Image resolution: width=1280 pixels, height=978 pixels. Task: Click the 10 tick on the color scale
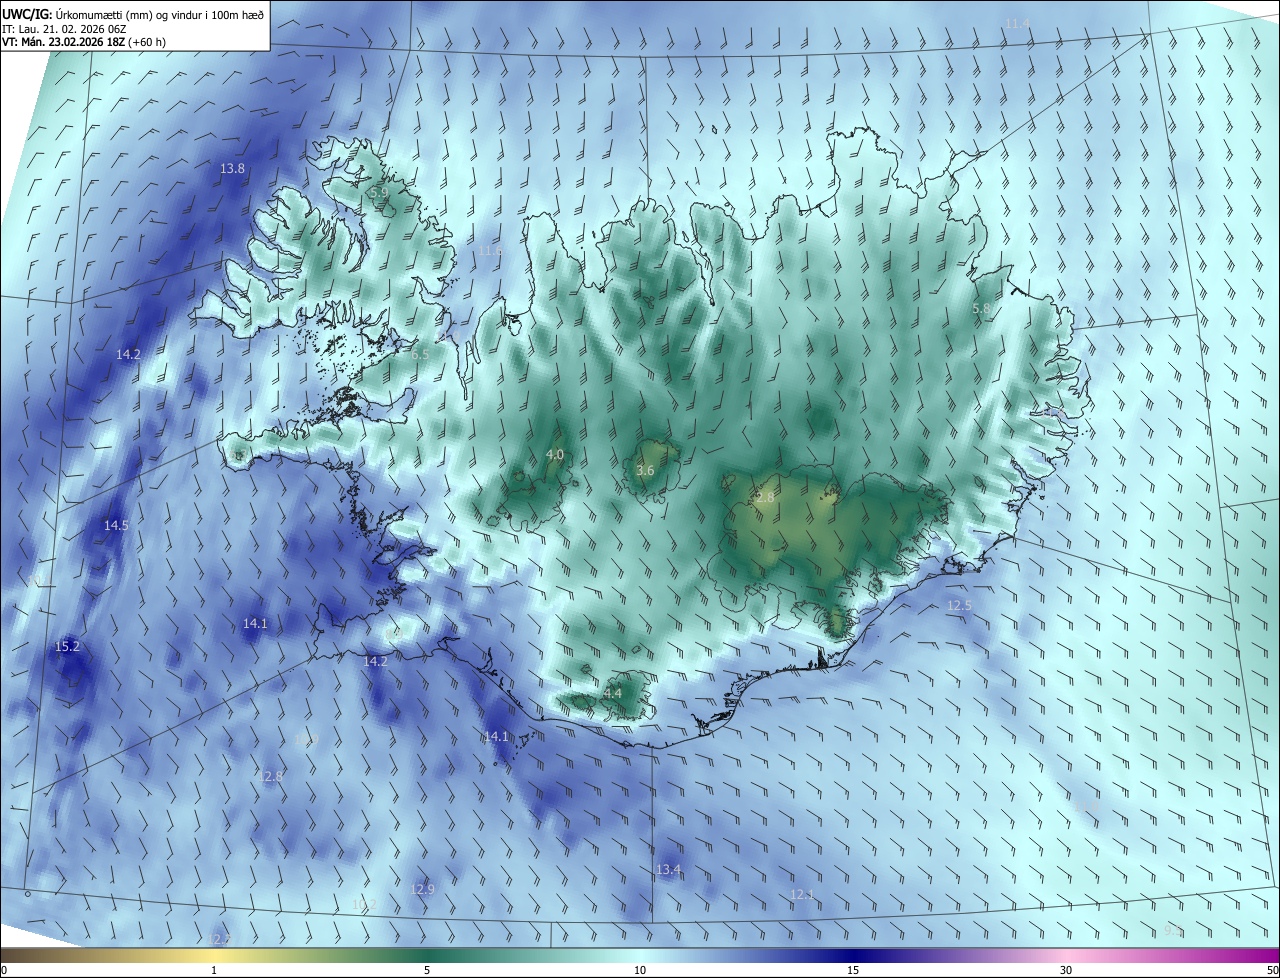pyautogui.click(x=640, y=970)
